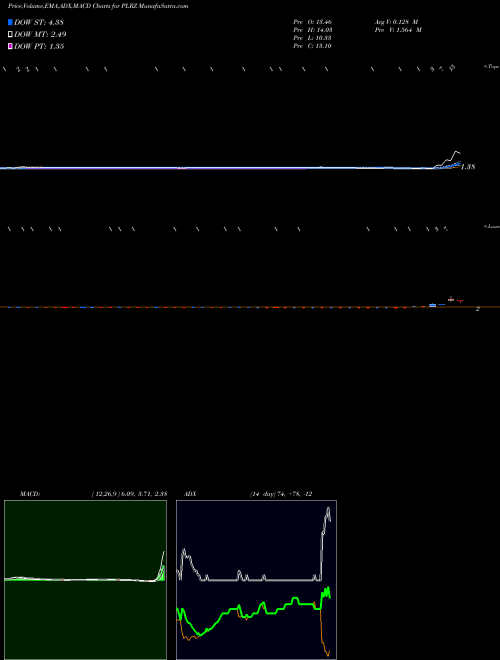Click the ADX (14 day) values text
Viewport: 500px width, 660px height.
point(281,494)
